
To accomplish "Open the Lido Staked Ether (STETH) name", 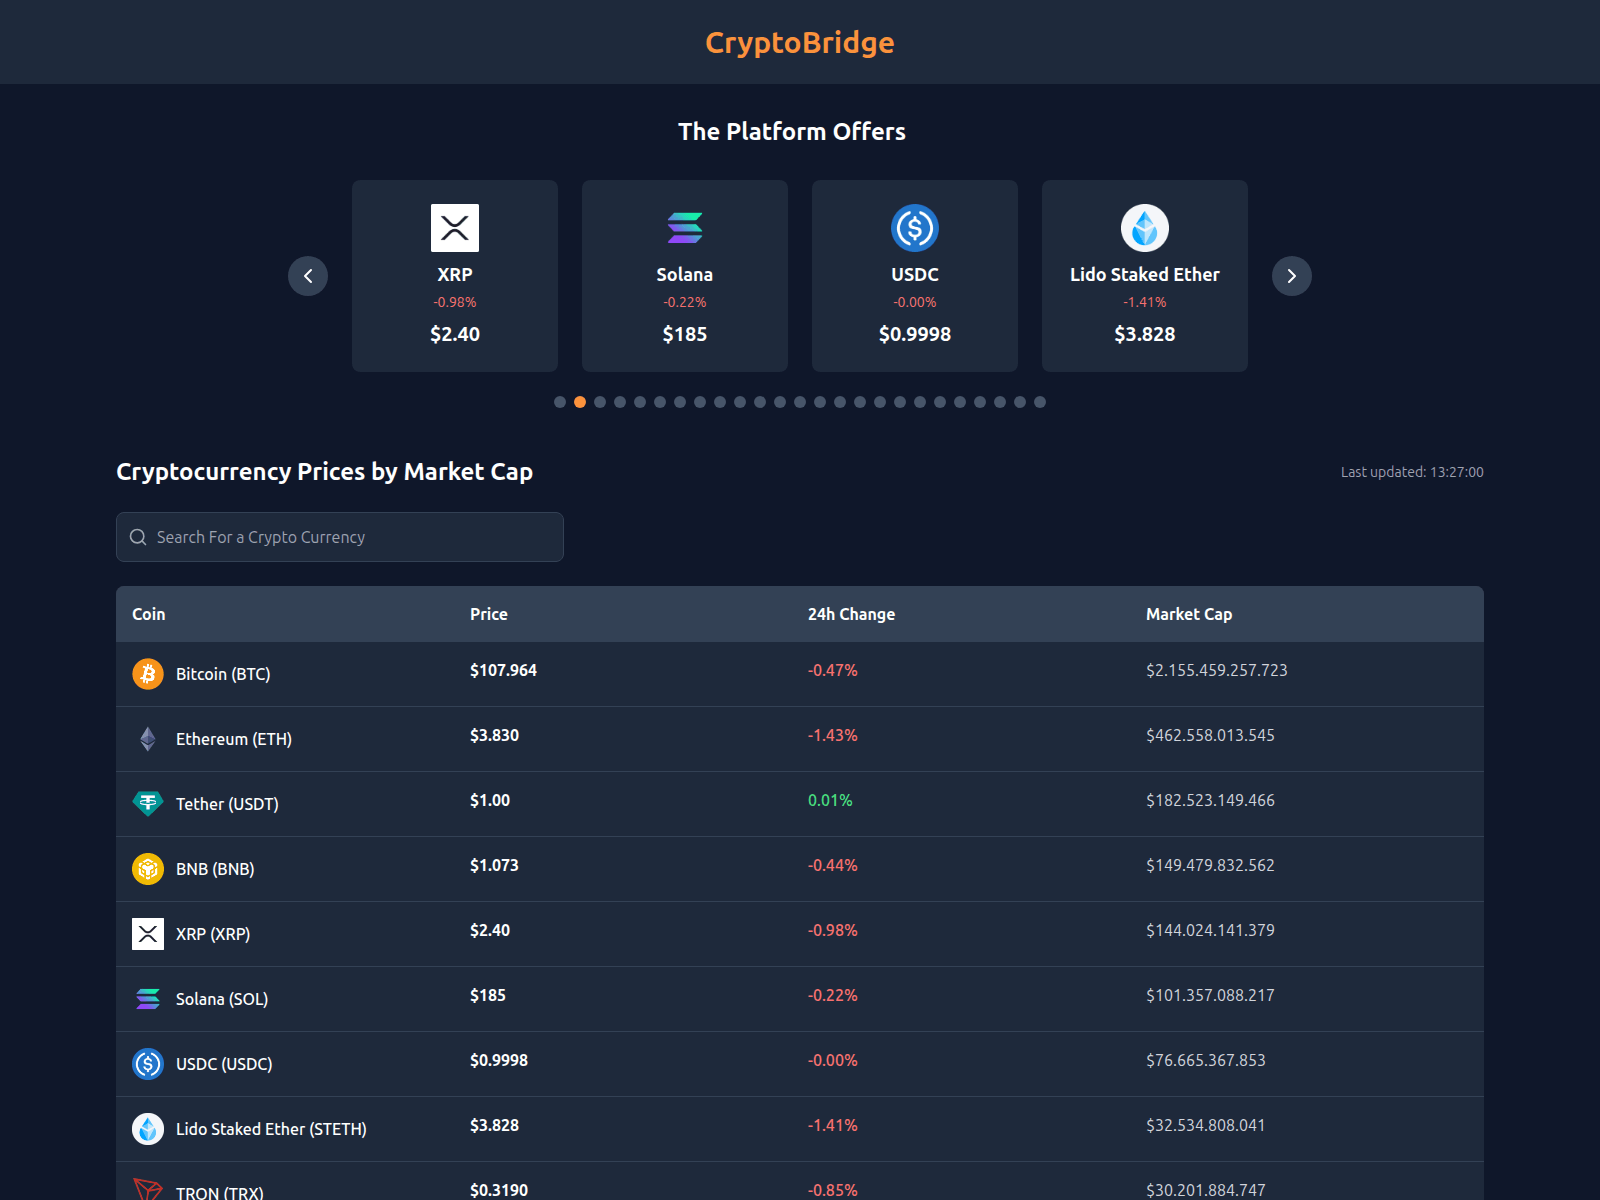I will pos(271,1129).
